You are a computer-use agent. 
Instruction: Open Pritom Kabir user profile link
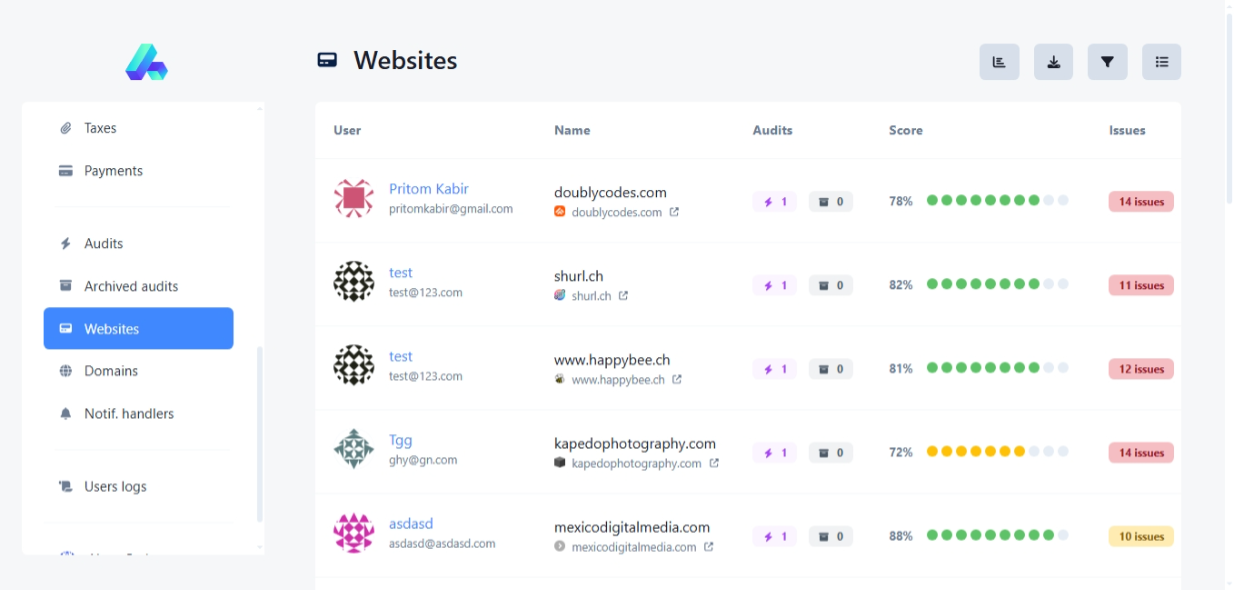pyautogui.click(x=428, y=189)
